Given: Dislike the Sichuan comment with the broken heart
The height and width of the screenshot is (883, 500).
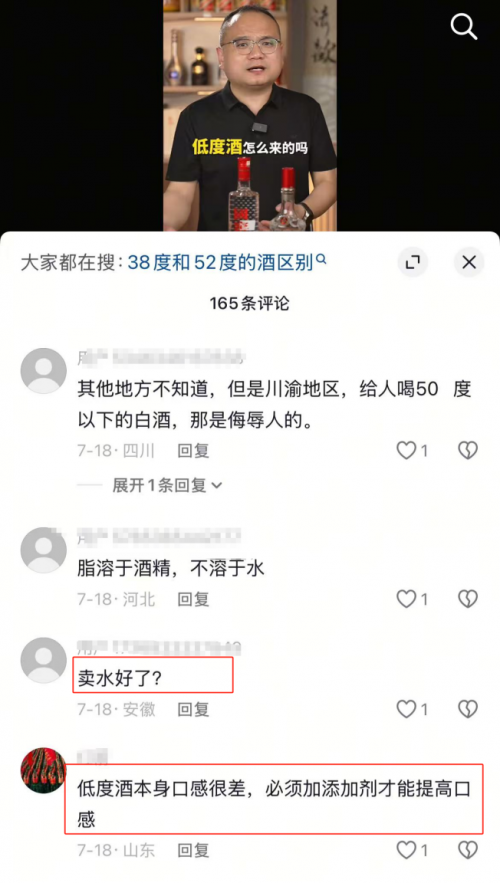Looking at the screenshot, I should click(x=467, y=451).
